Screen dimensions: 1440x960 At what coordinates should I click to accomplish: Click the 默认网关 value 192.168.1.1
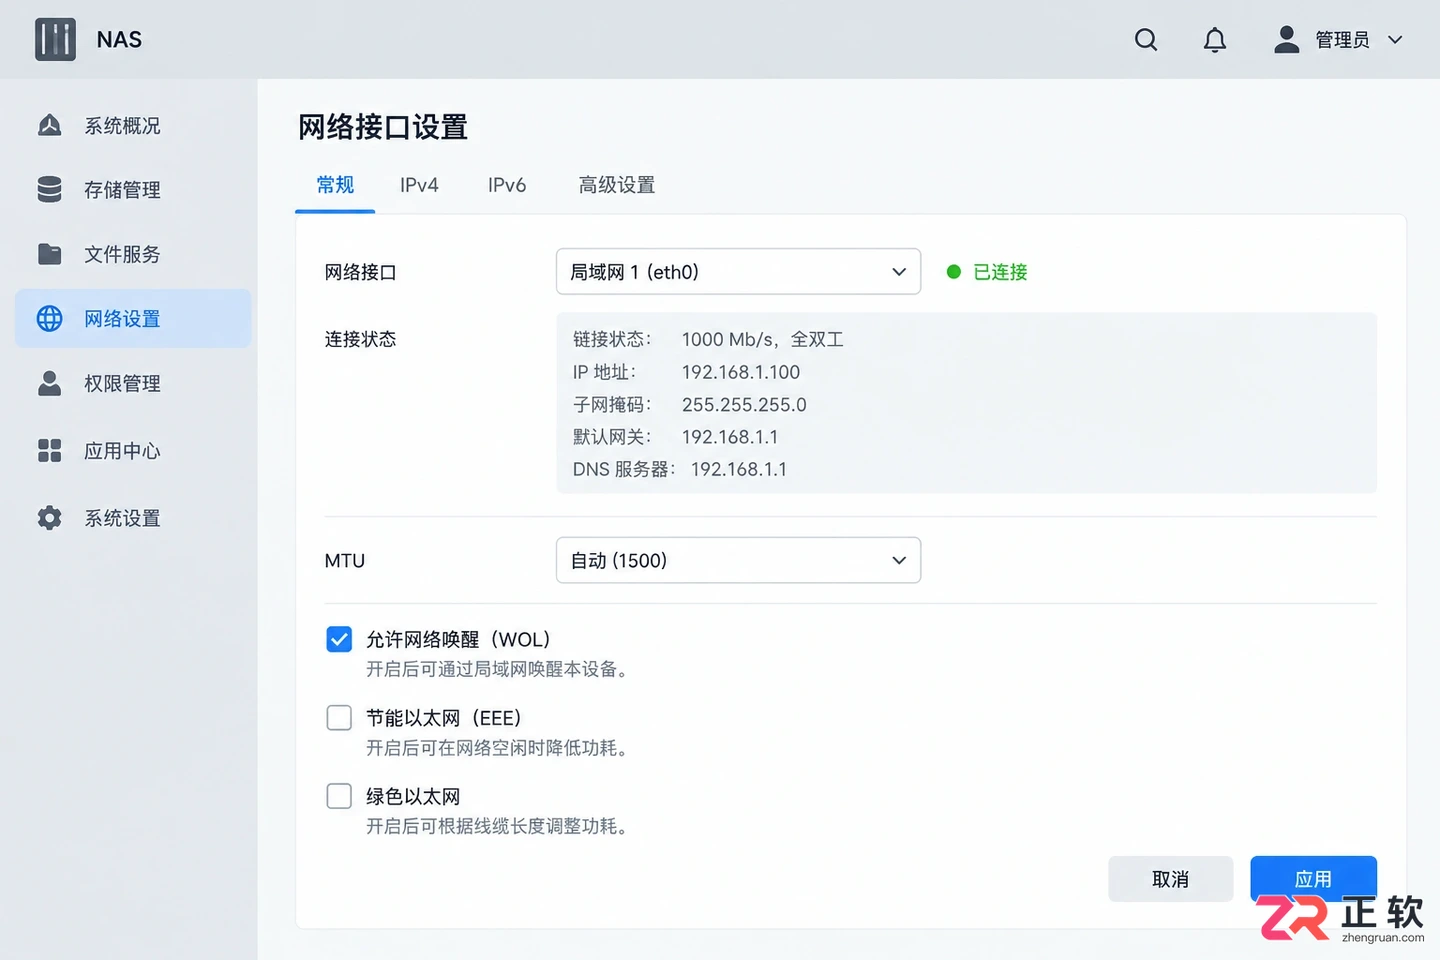pos(730,437)
